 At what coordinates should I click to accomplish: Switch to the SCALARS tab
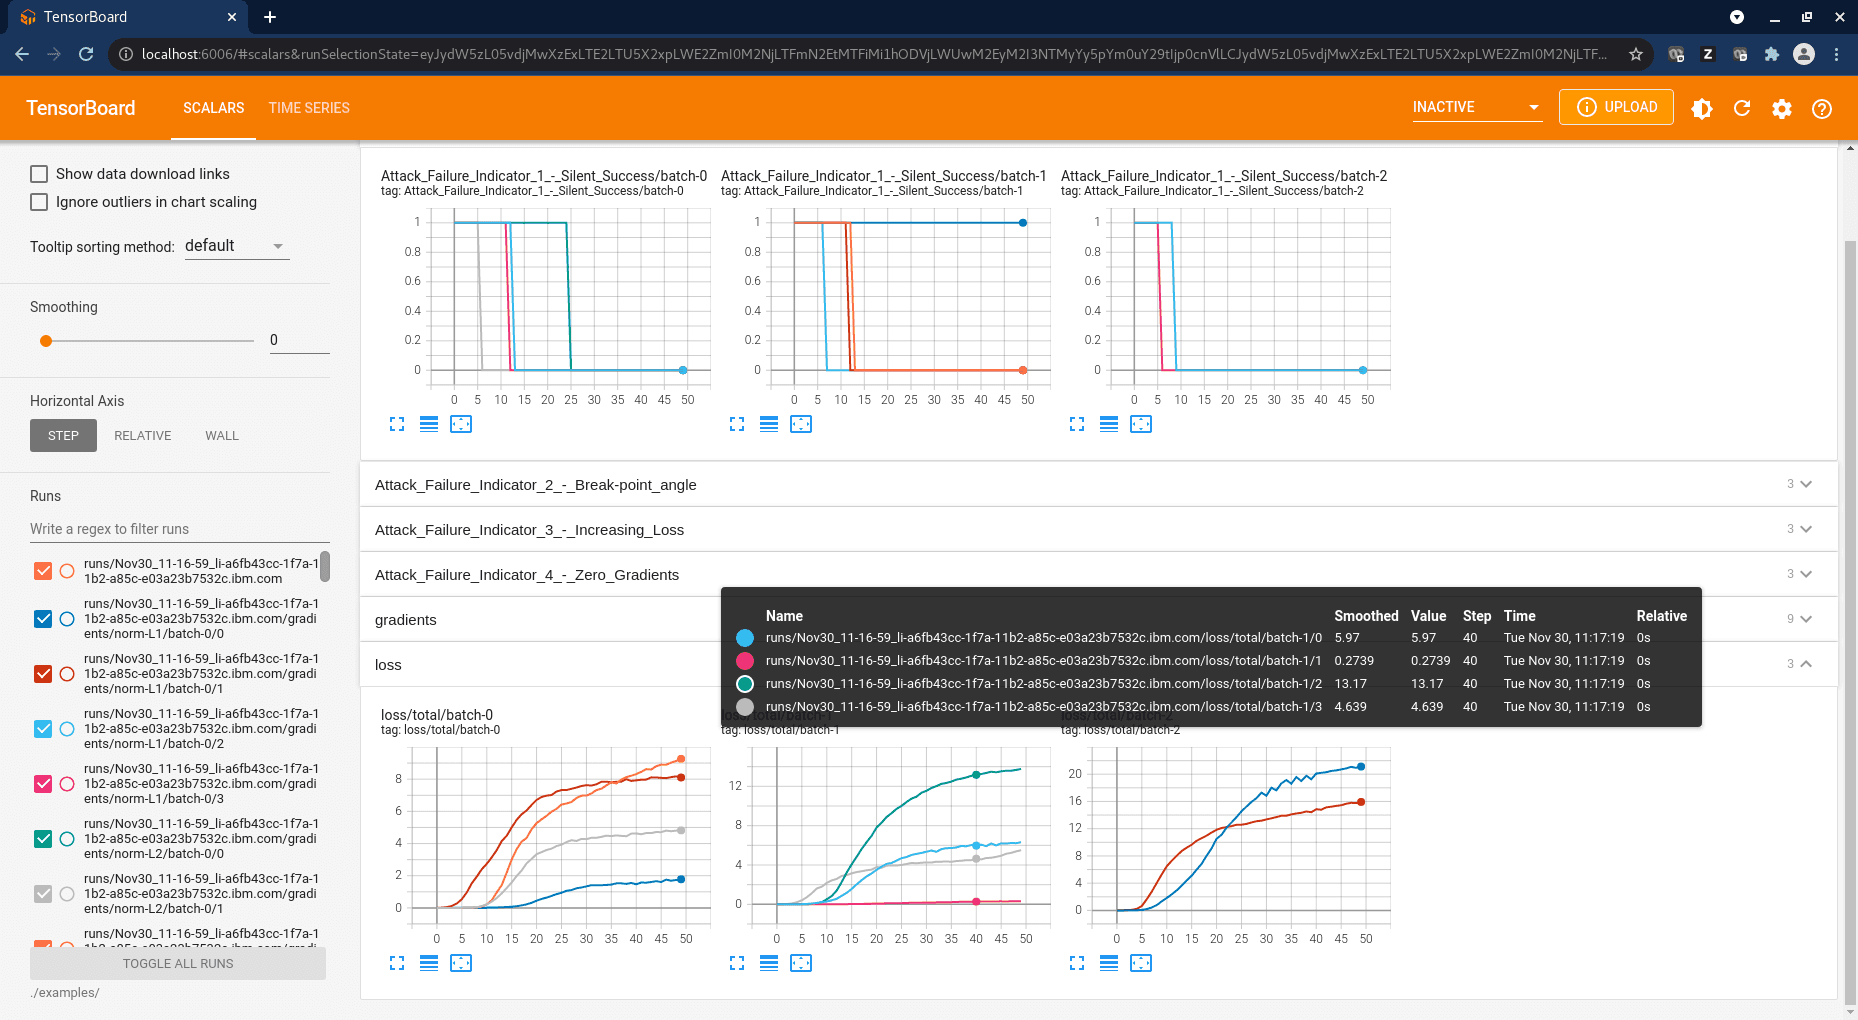pyautogui.click(x=214, y=108)
